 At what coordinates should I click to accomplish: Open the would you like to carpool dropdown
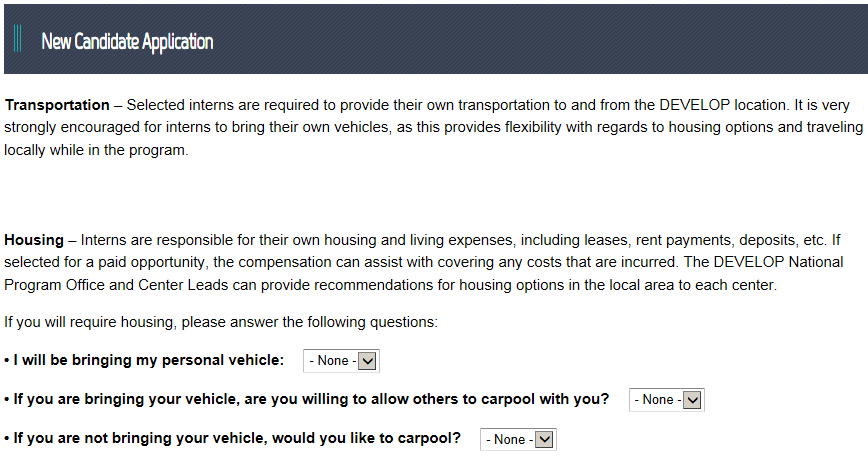tap(517, 440)
